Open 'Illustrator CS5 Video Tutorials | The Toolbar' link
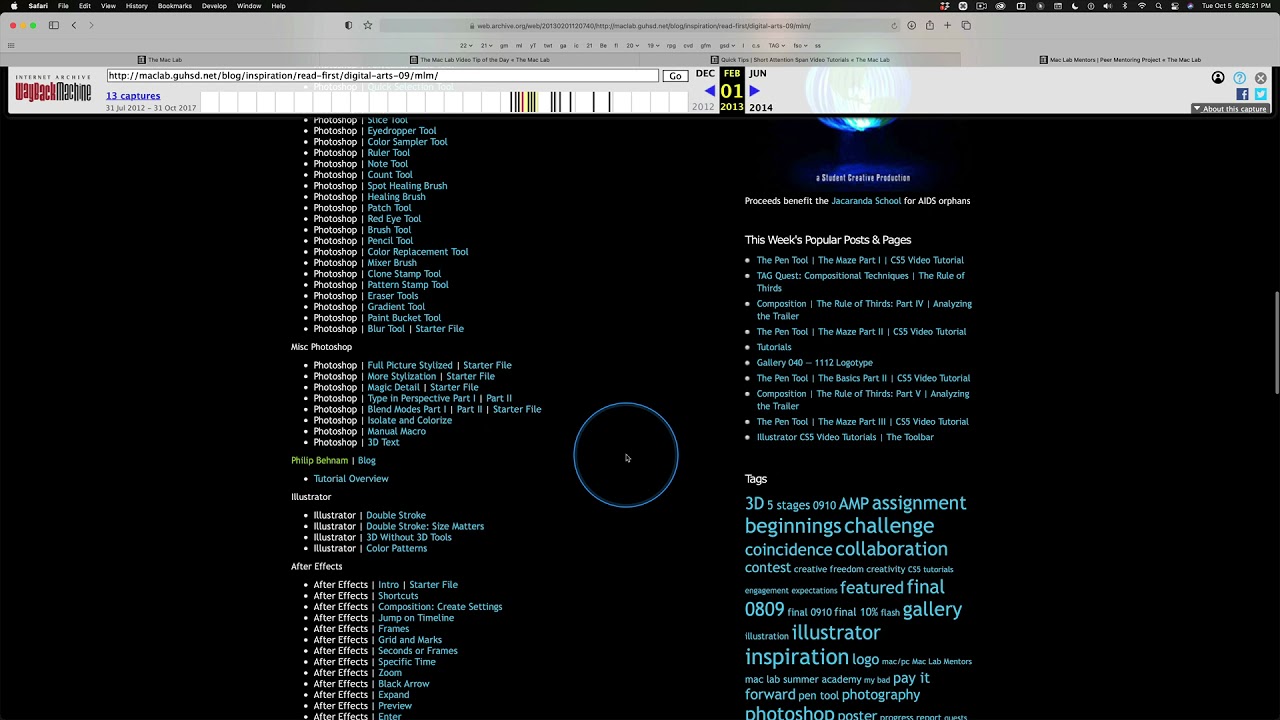The height and width of the screenshot is (720, 1280). point(845,437)
